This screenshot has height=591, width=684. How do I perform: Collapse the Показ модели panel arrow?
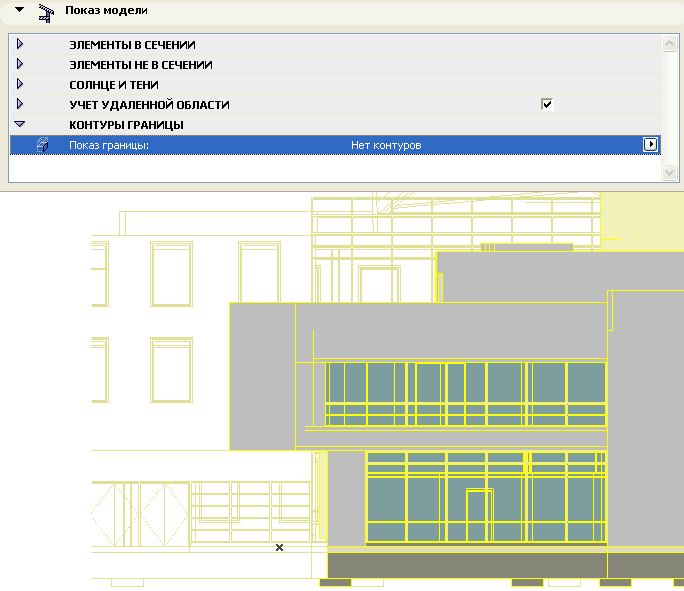(x=20, y=10)
